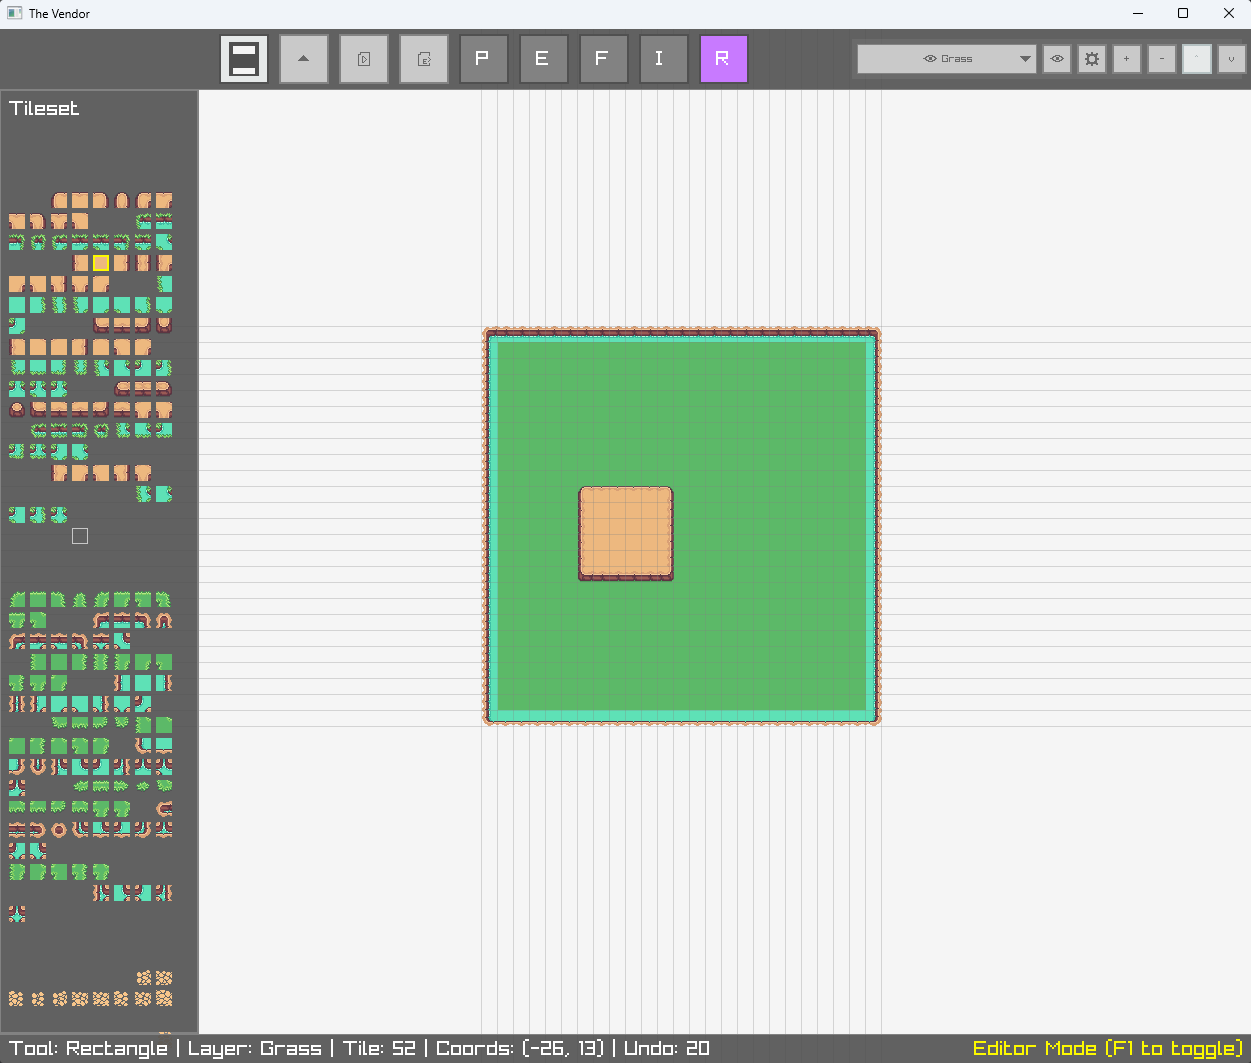
Task: Move layer down with 'v' button
Action: coord(1232,59)
